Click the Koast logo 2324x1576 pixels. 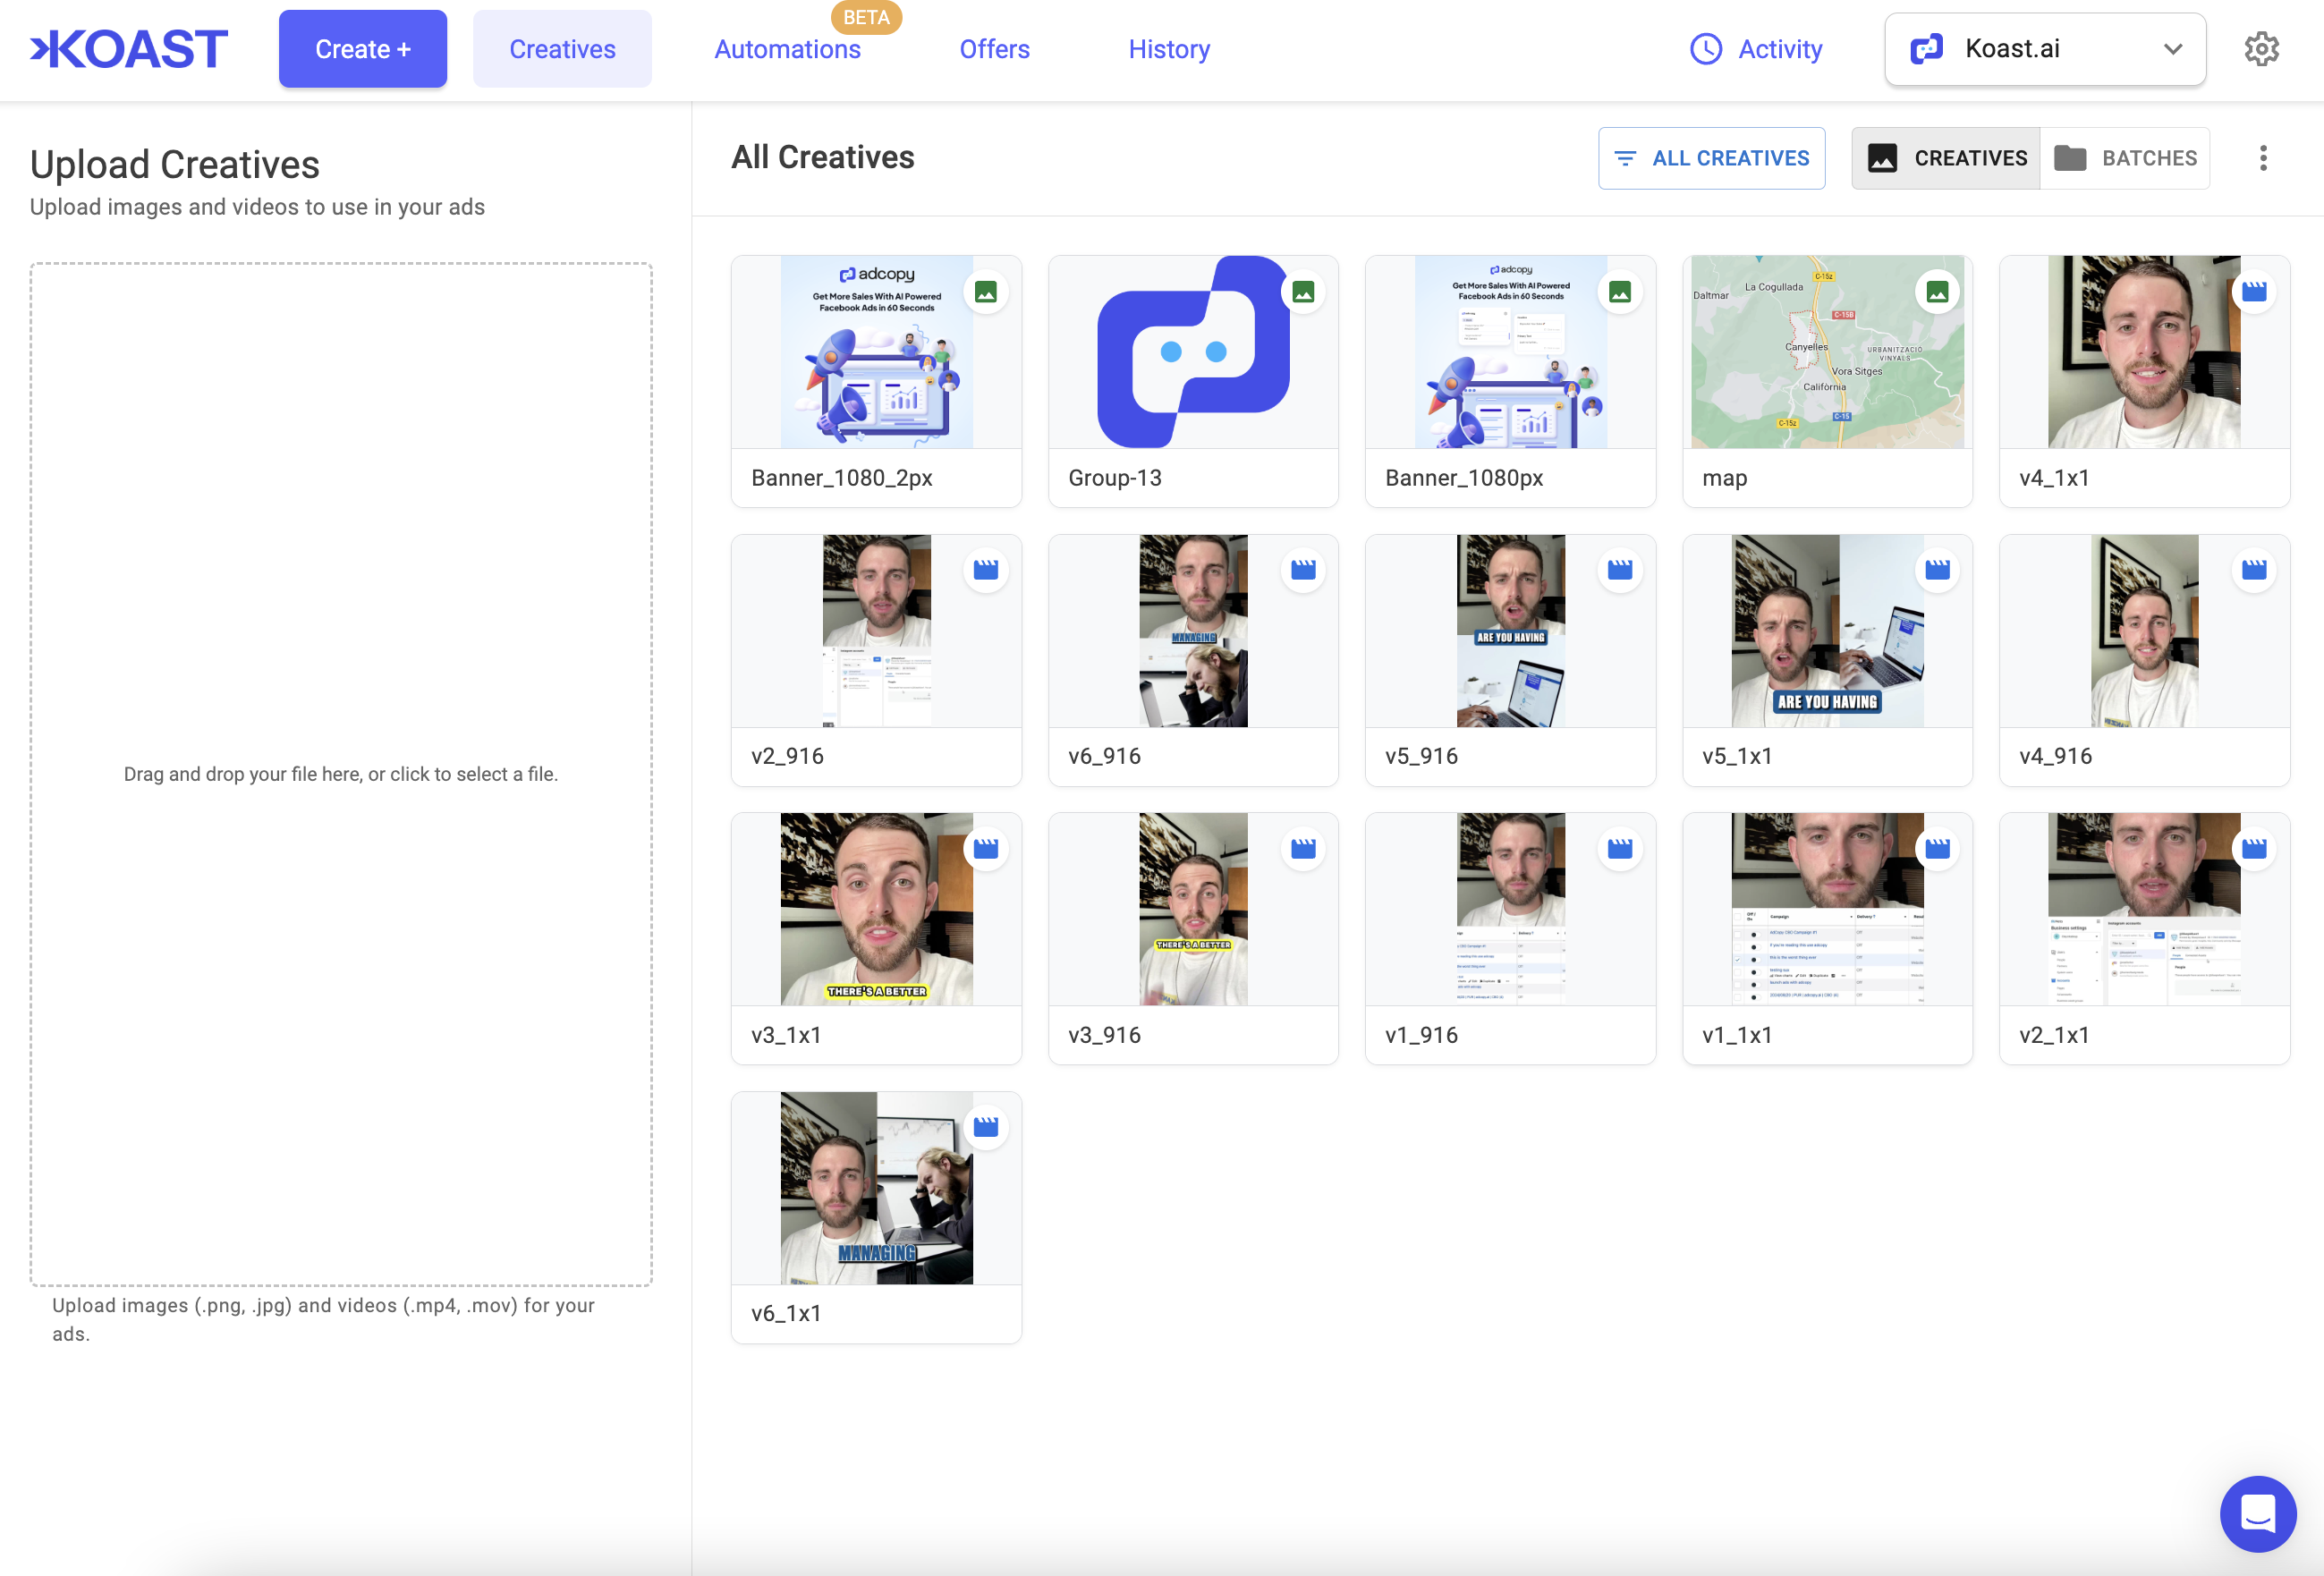click(x=129, y=49)
